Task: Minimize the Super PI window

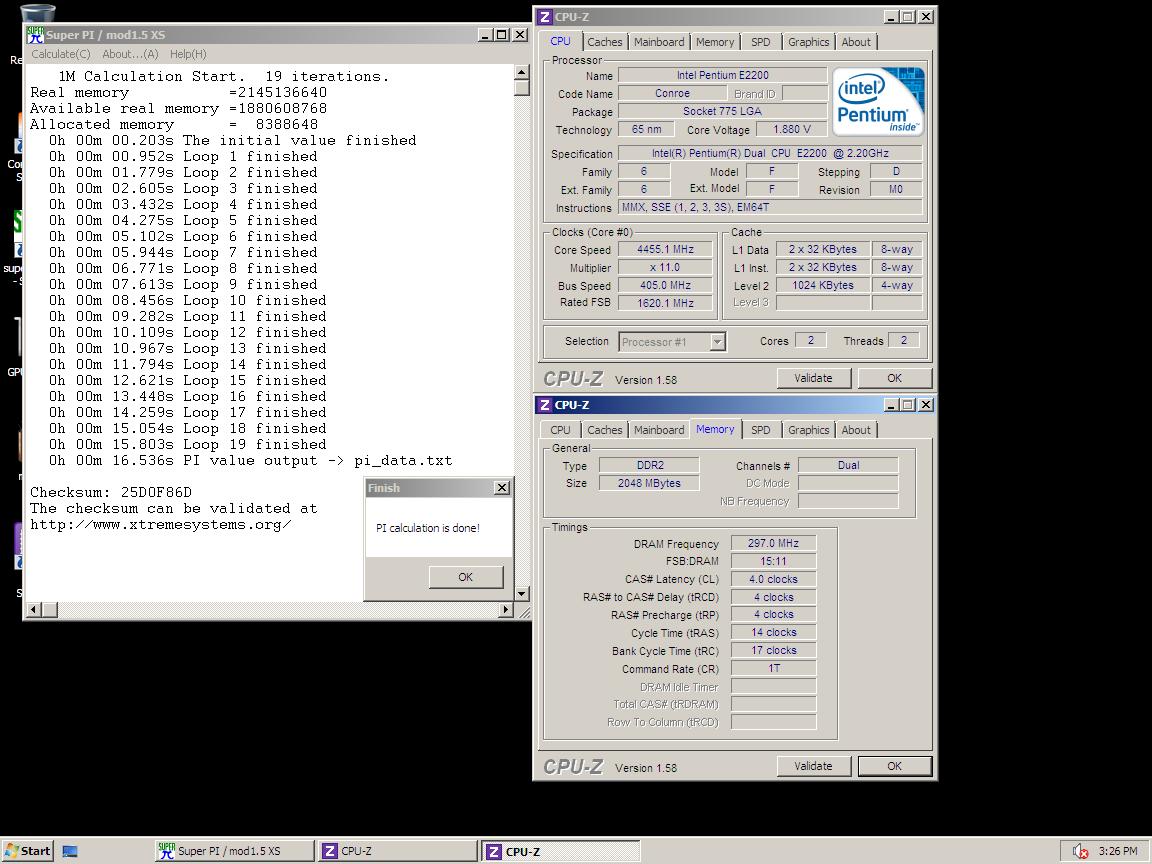Action: 485,35
